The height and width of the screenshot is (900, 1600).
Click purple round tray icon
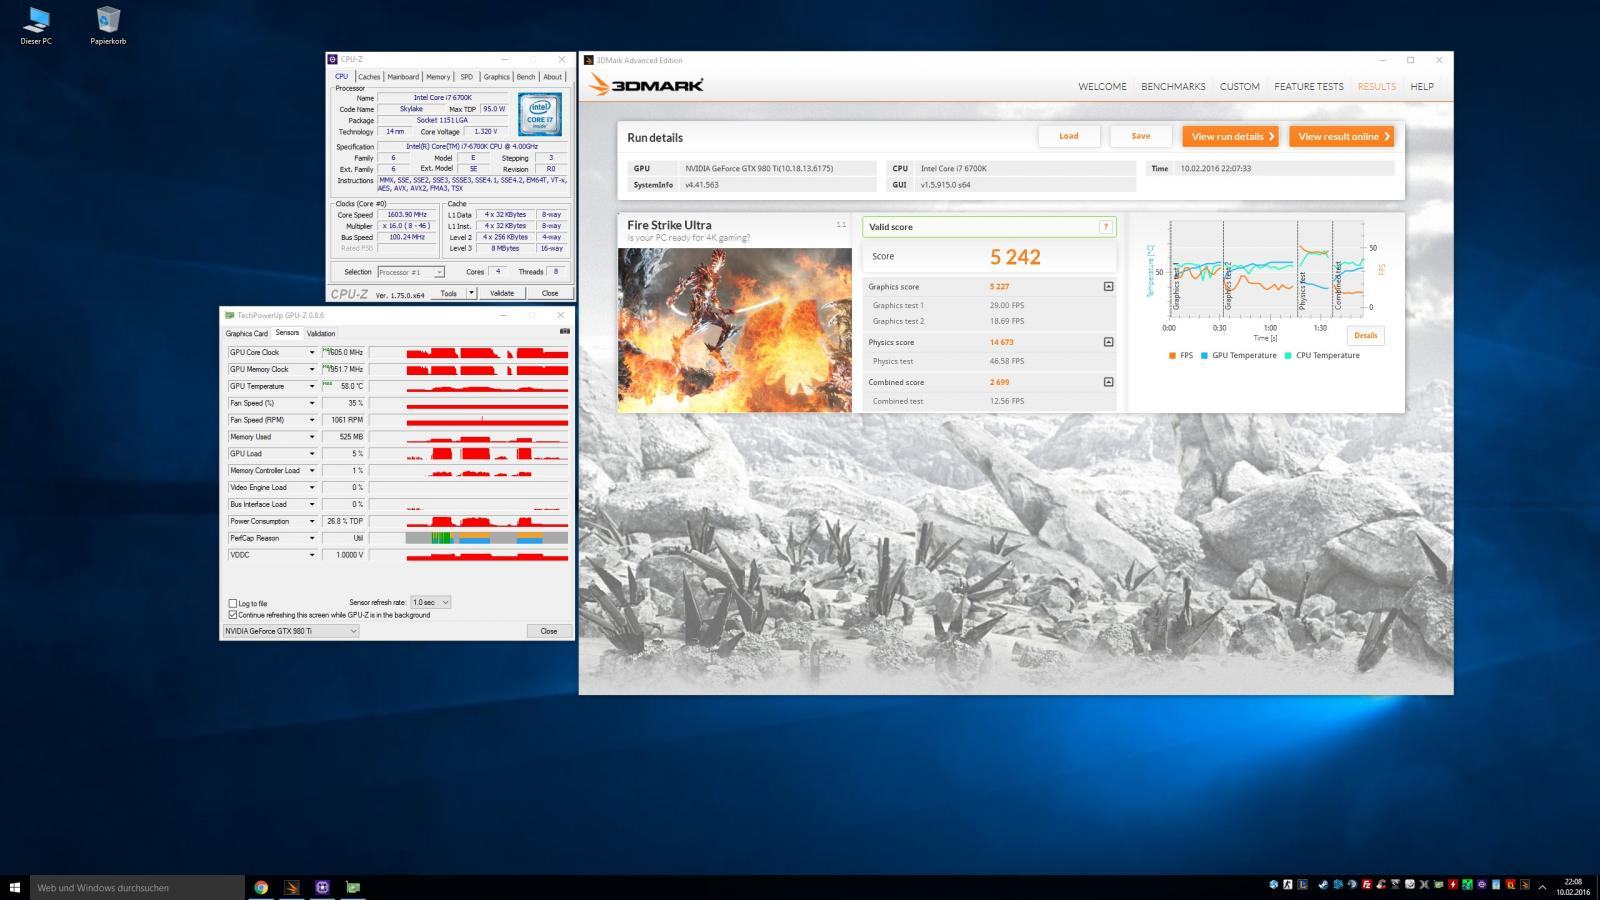1482,884
